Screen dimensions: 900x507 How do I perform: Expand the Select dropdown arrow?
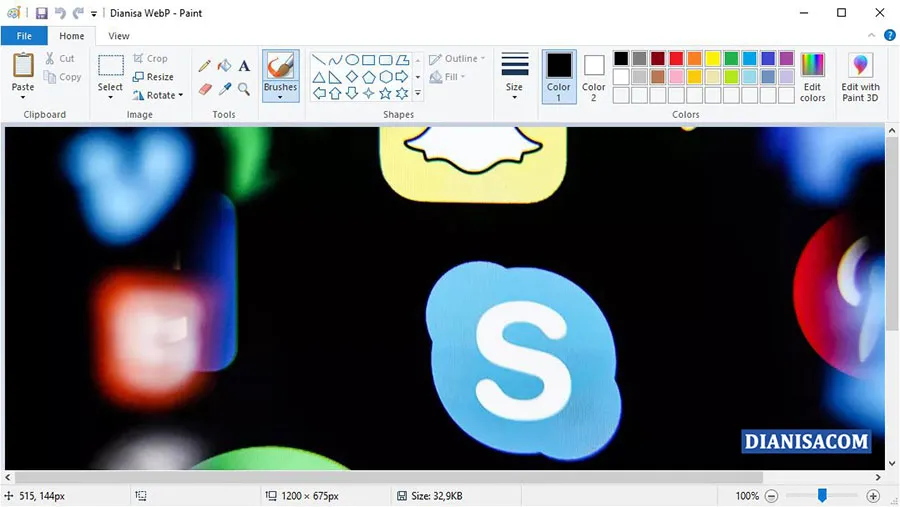click(110, 97)
